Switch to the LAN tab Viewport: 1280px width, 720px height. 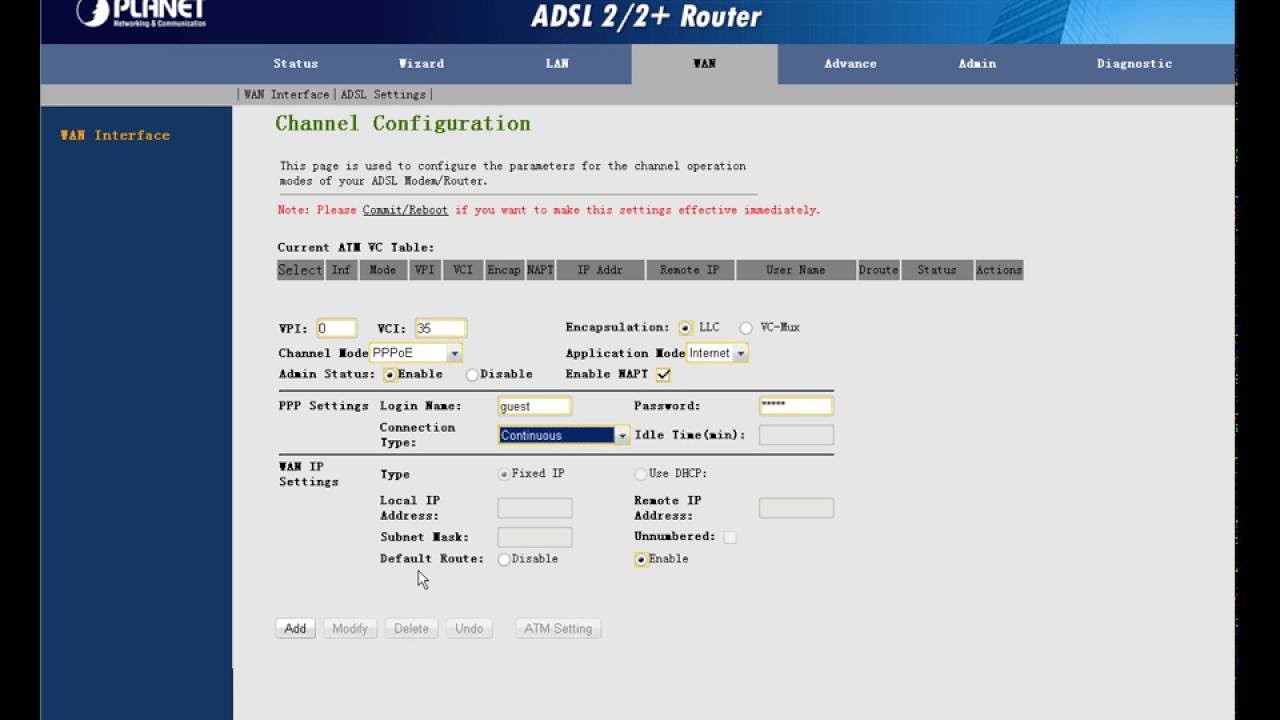[x=557, y=63]
